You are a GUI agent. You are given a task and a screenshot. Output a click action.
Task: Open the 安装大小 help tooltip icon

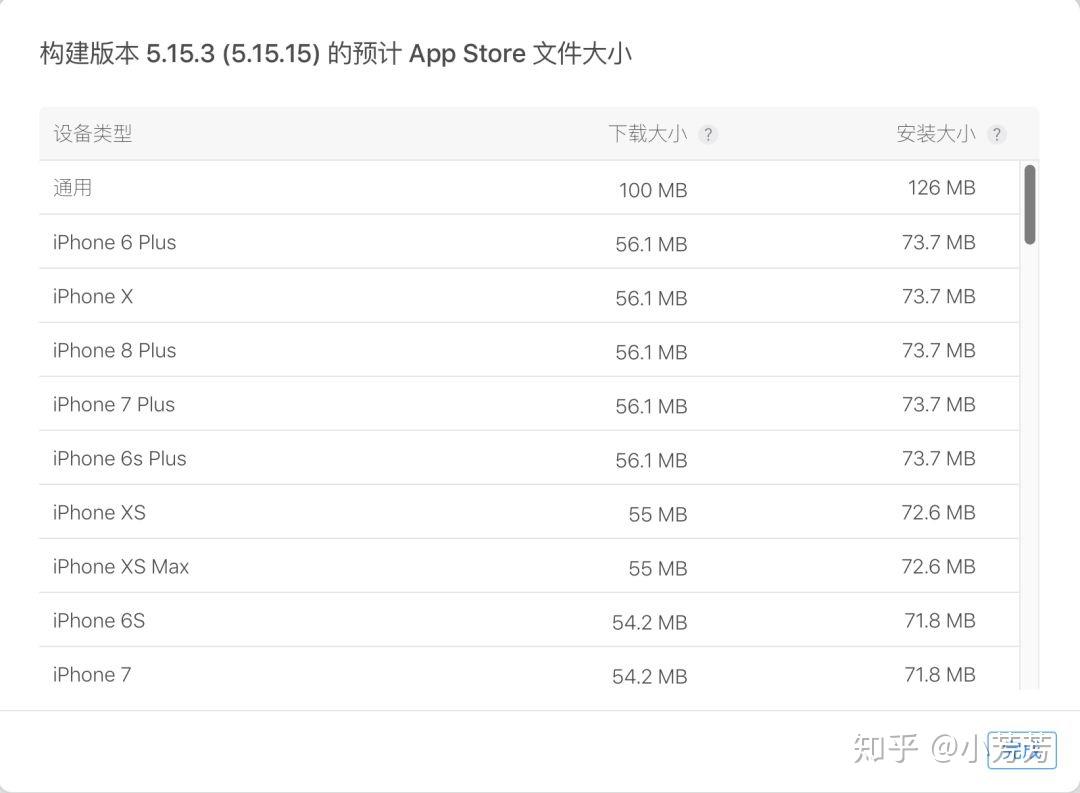996,133
